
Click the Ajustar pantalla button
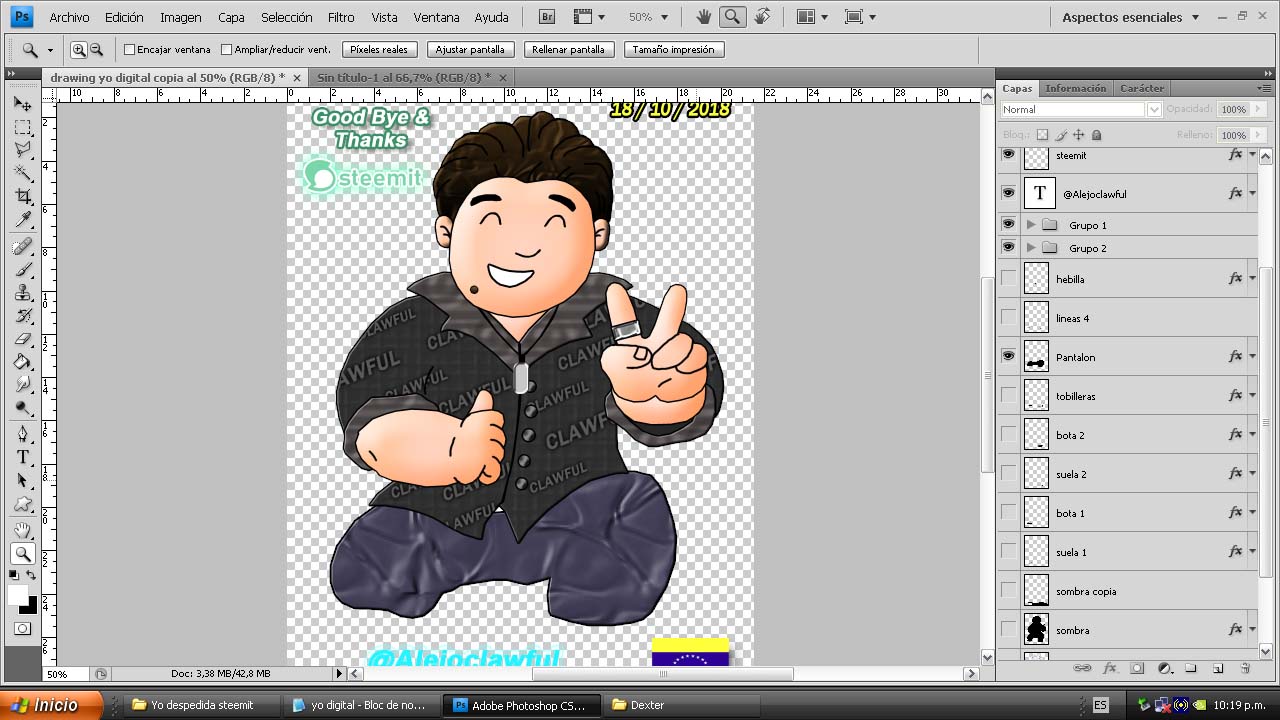point(471,49)
